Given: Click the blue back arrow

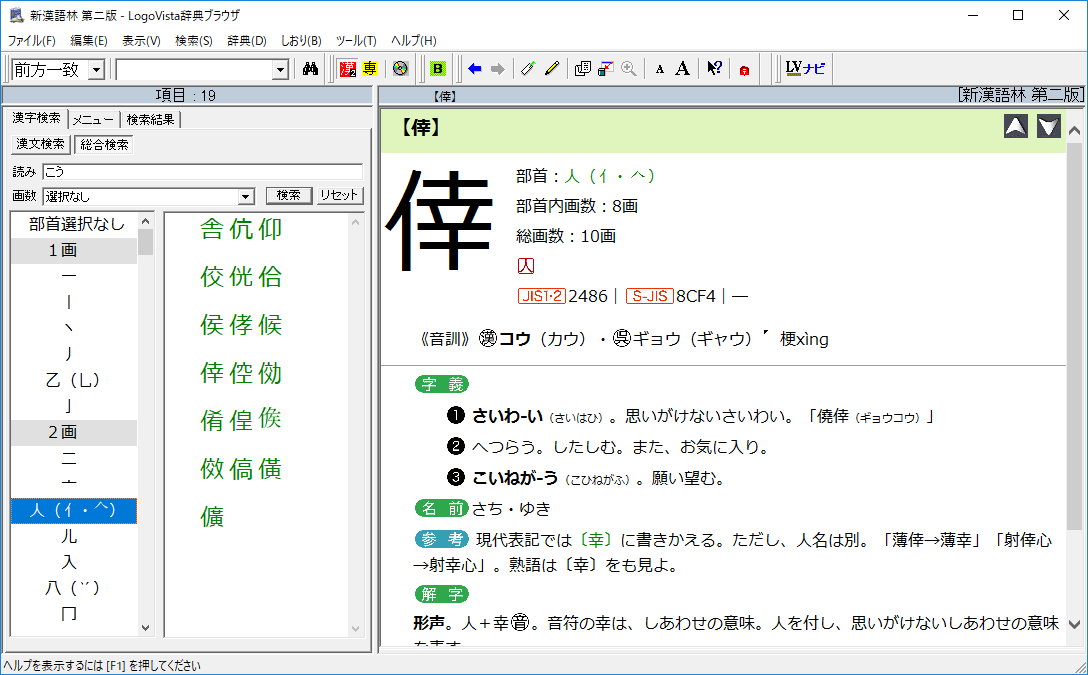Looking at the screenshot, I should tap(475, 69).
